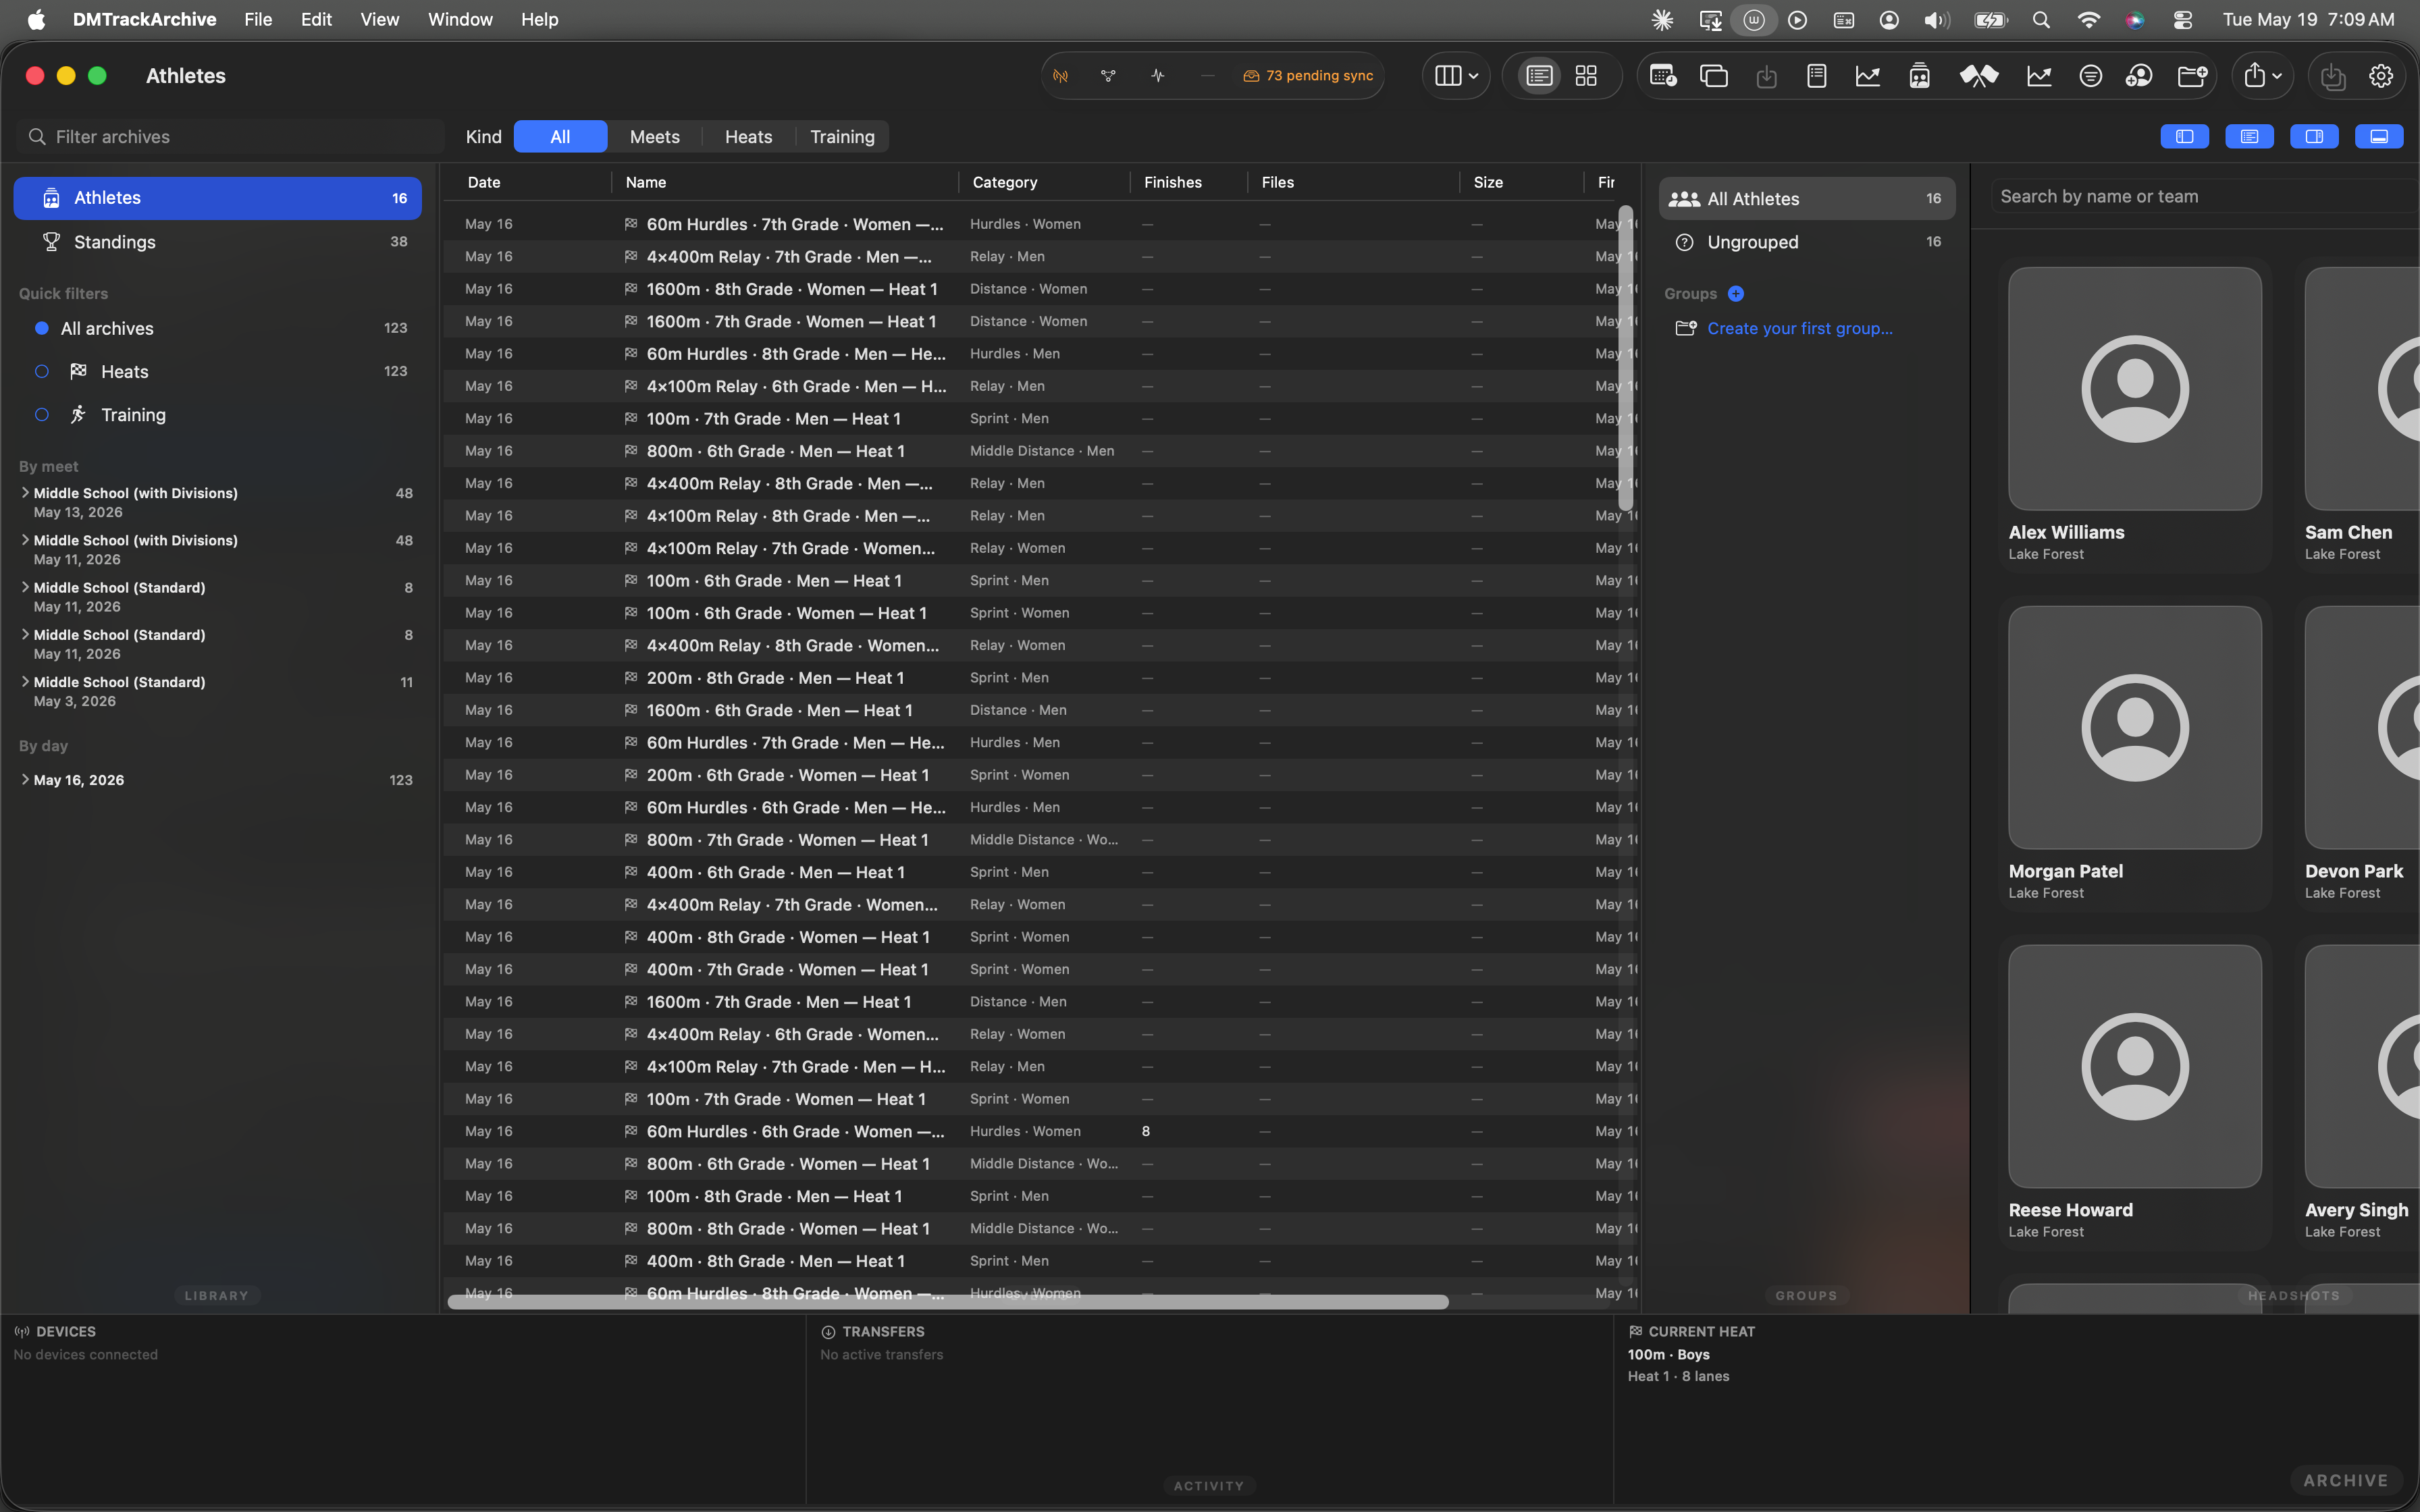Screen dimensions: 2420x1512
Task: Select All Athletes group
Action: [1807, 199]
